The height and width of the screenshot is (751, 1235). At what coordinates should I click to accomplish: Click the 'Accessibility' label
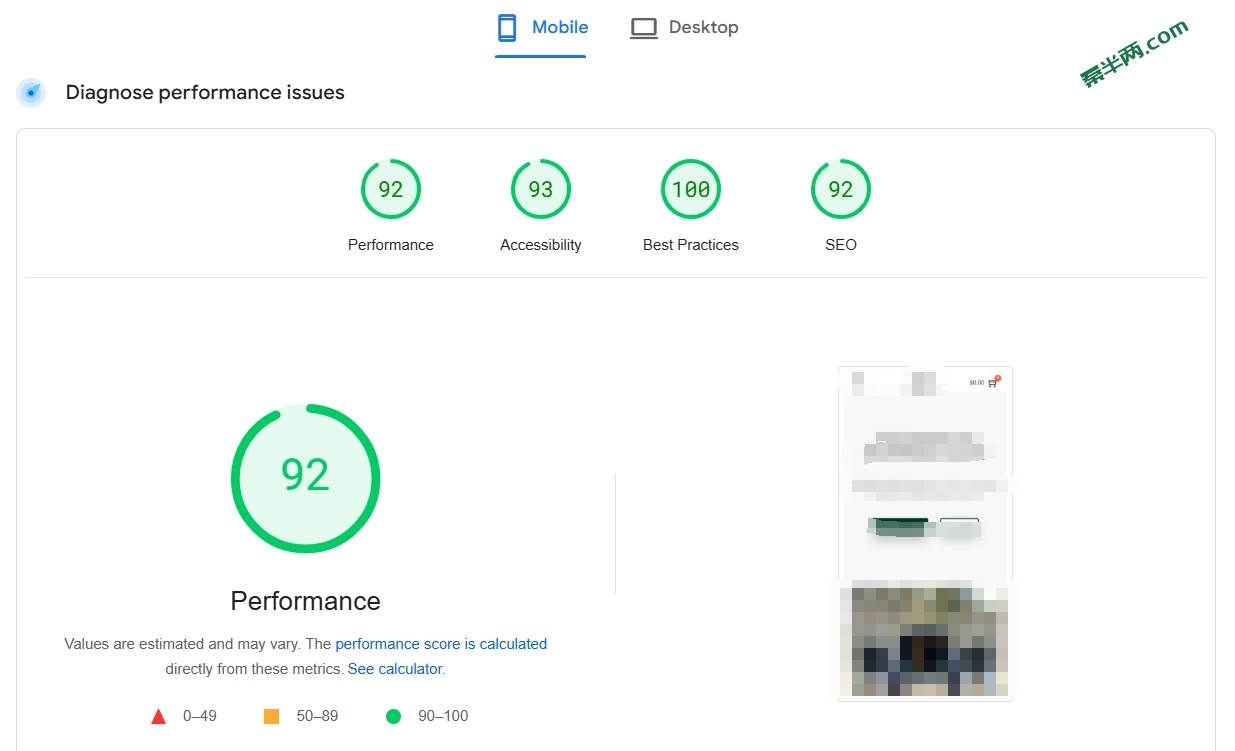[541, 245]
